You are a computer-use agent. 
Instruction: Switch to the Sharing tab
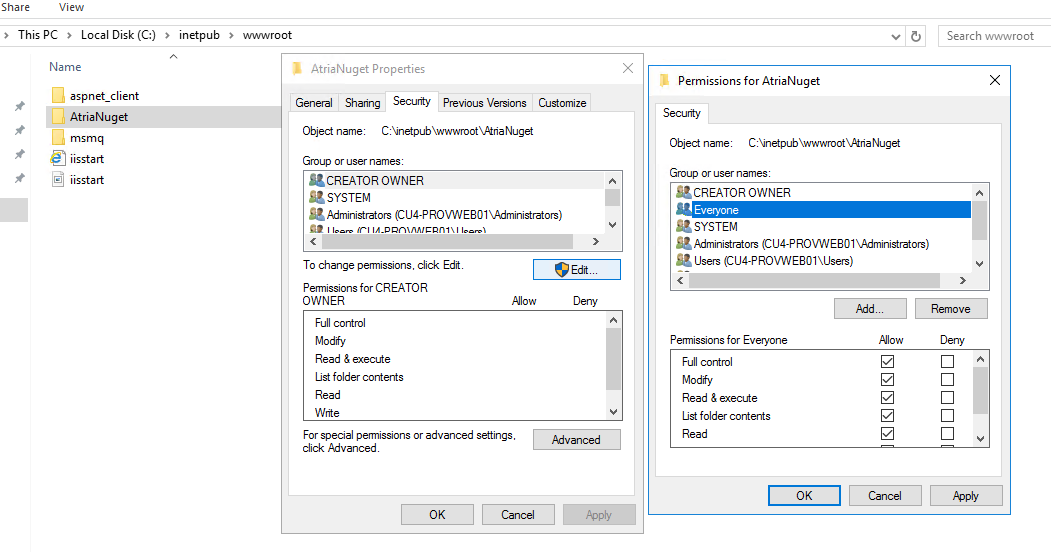pos(363,102)
